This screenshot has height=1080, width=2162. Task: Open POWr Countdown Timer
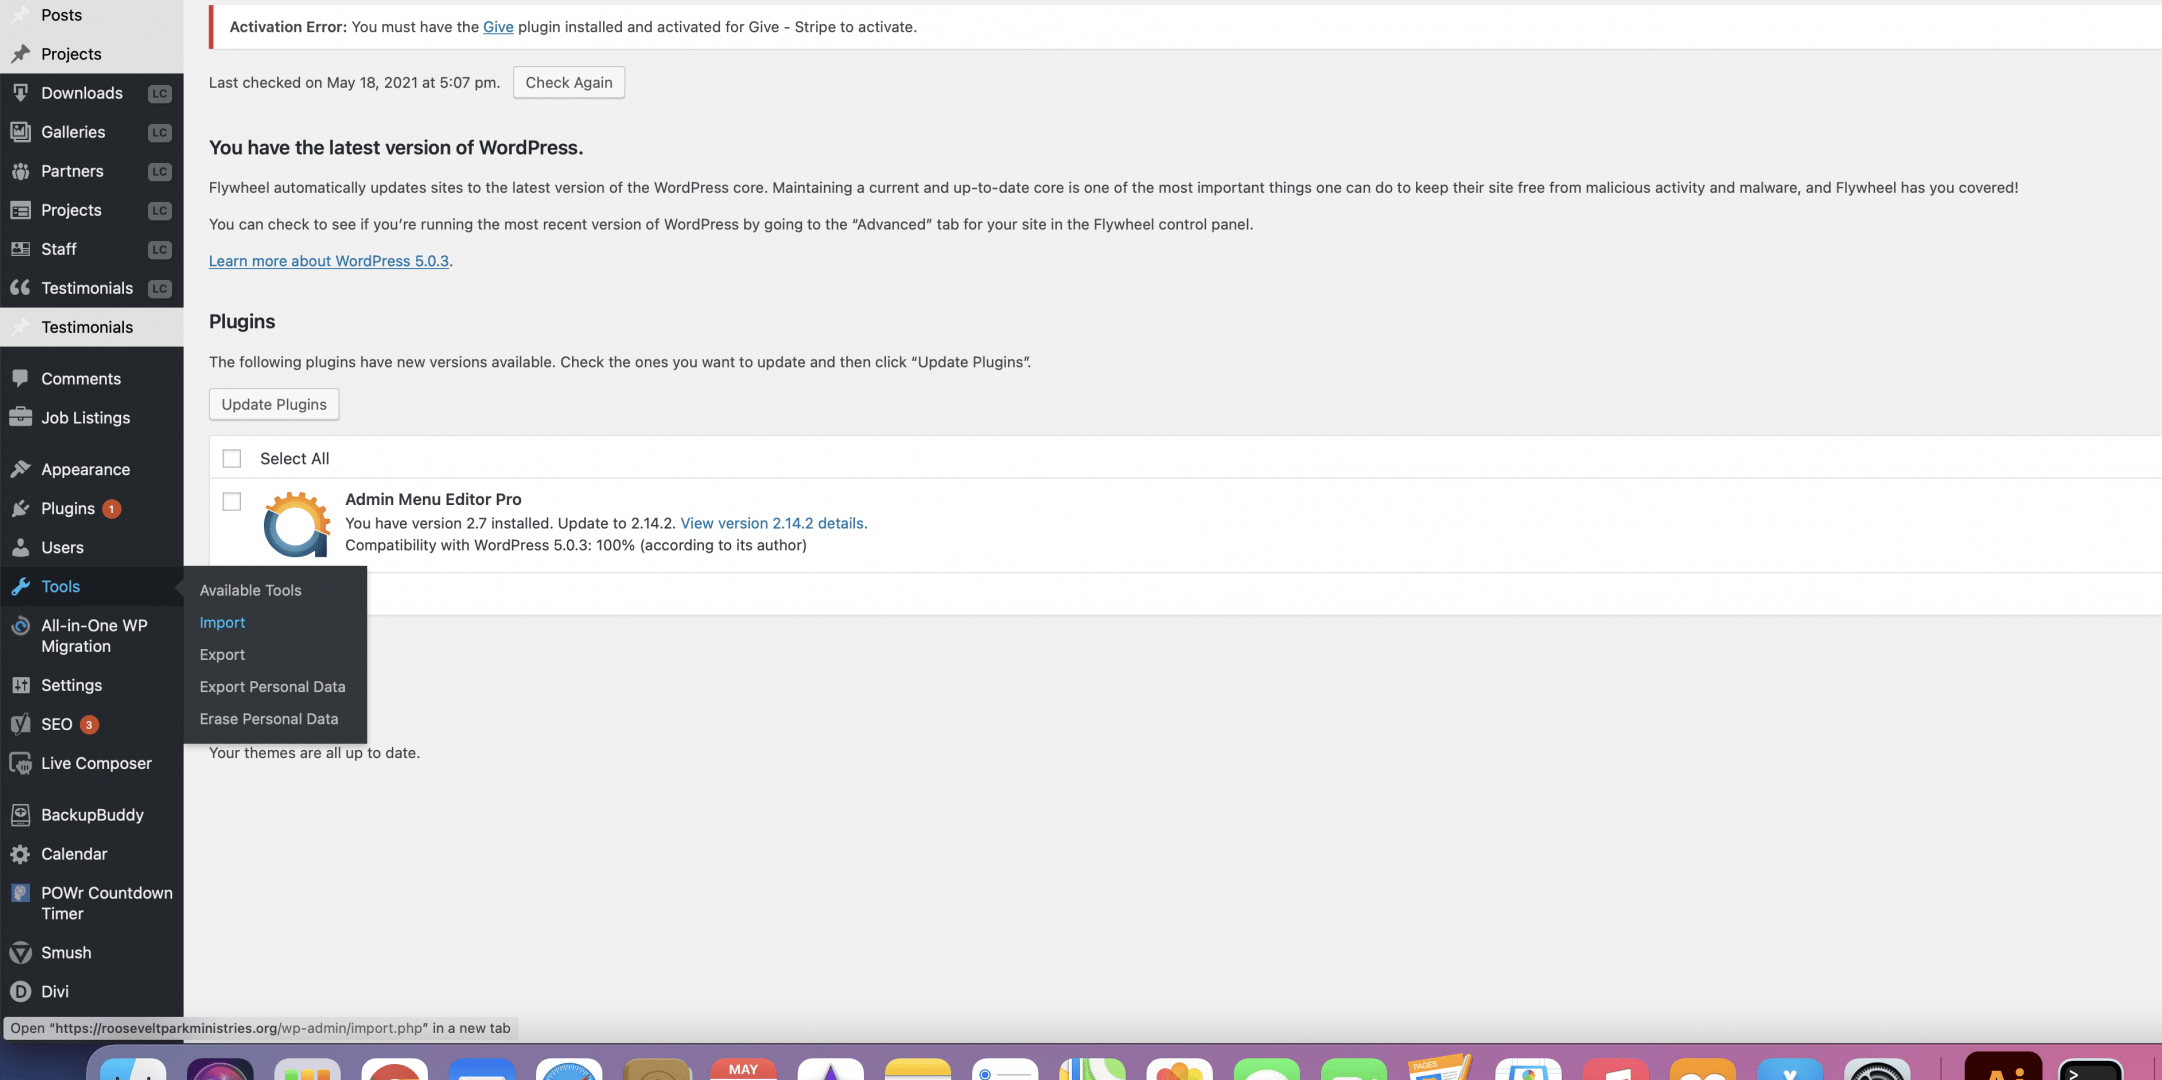click(x=106, y=904)
